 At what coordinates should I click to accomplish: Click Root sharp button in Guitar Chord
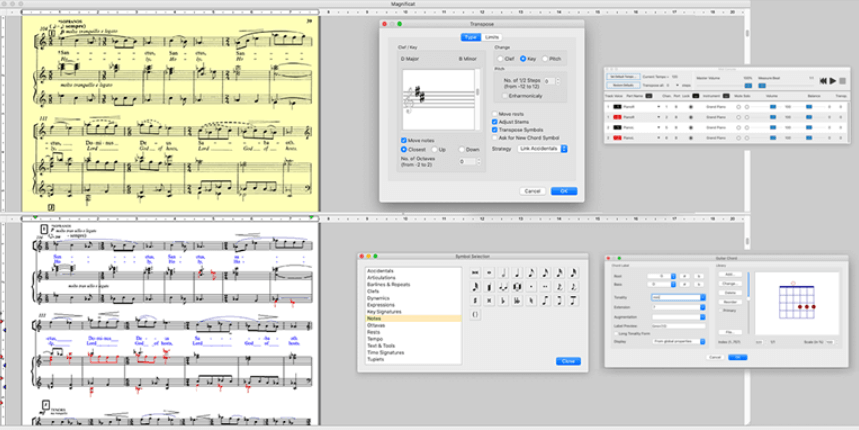685,276
